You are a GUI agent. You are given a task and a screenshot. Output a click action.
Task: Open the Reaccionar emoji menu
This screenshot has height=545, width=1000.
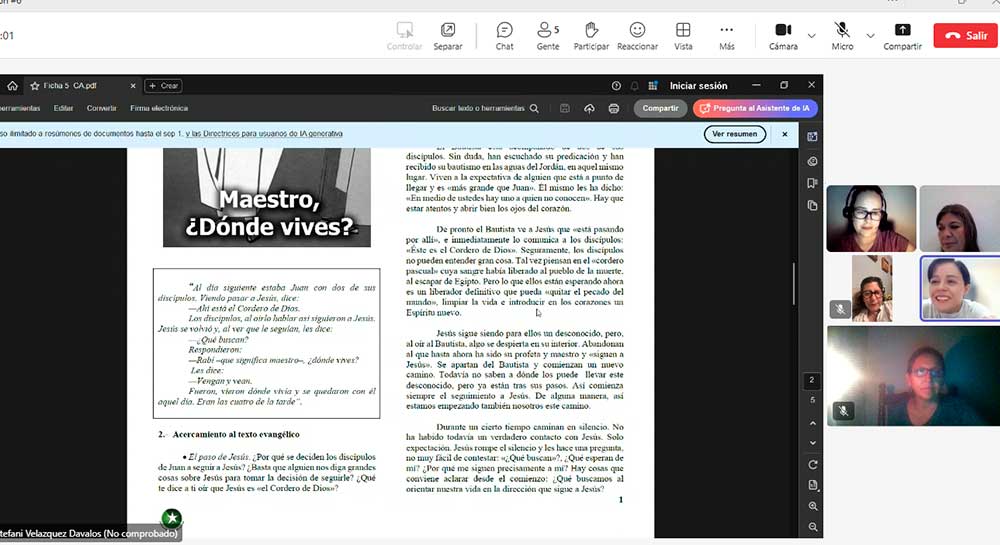[x=637, y=35]
